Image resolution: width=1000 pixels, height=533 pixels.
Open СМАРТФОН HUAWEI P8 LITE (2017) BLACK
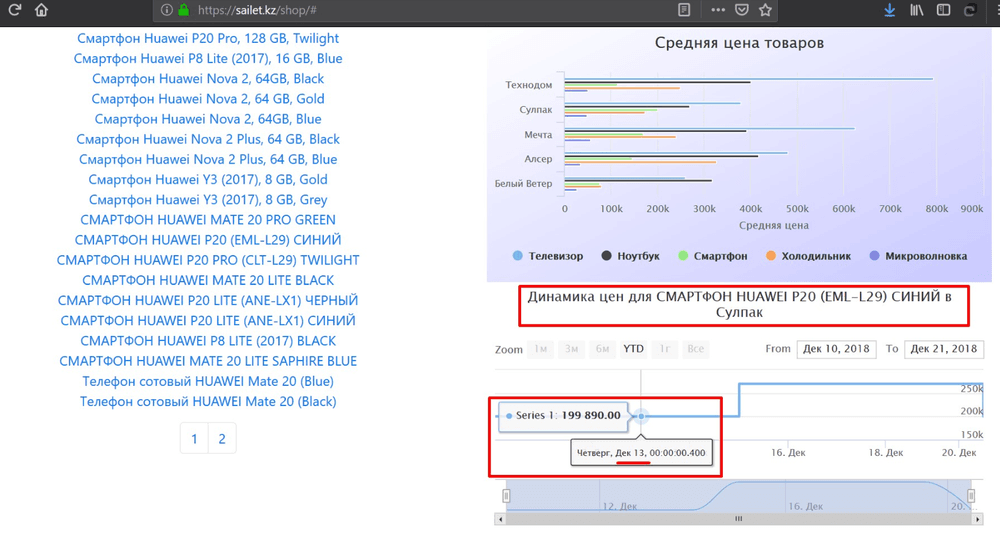pos(208,341)
